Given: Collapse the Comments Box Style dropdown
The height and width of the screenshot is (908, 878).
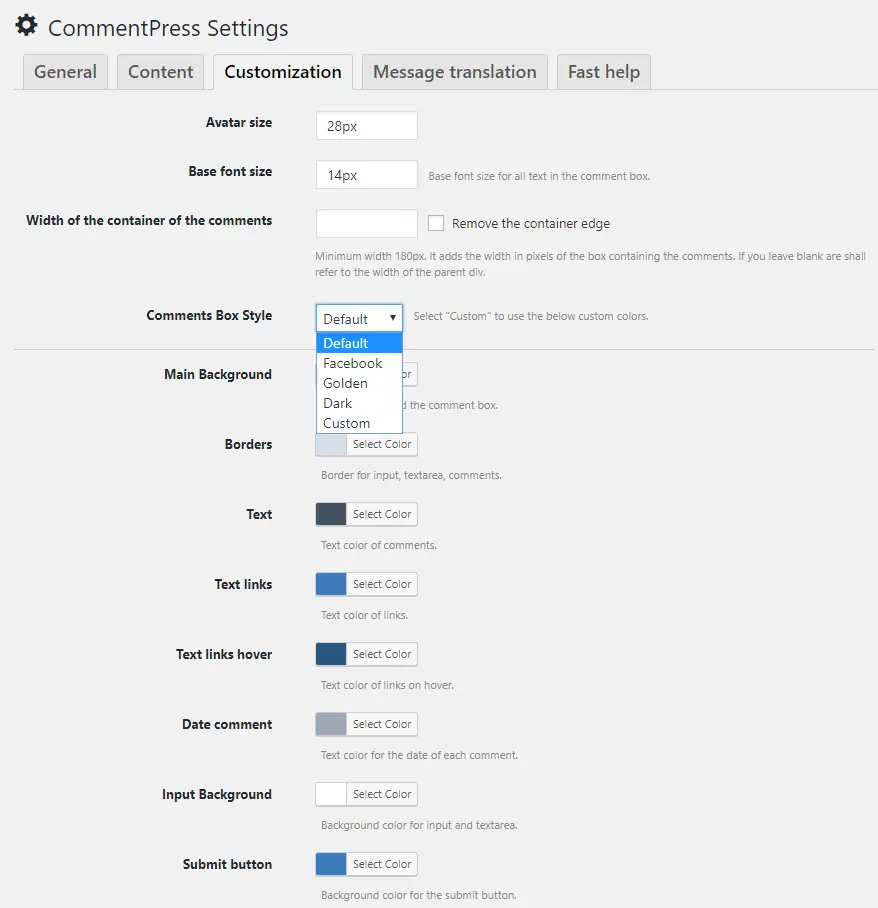Looking at the screenshot, I should click(x=359, y=318).
